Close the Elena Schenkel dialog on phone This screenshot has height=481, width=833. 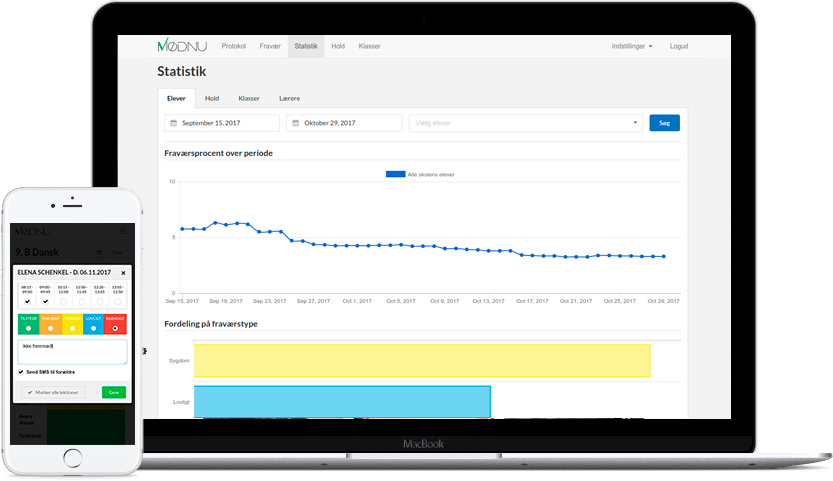123,271
